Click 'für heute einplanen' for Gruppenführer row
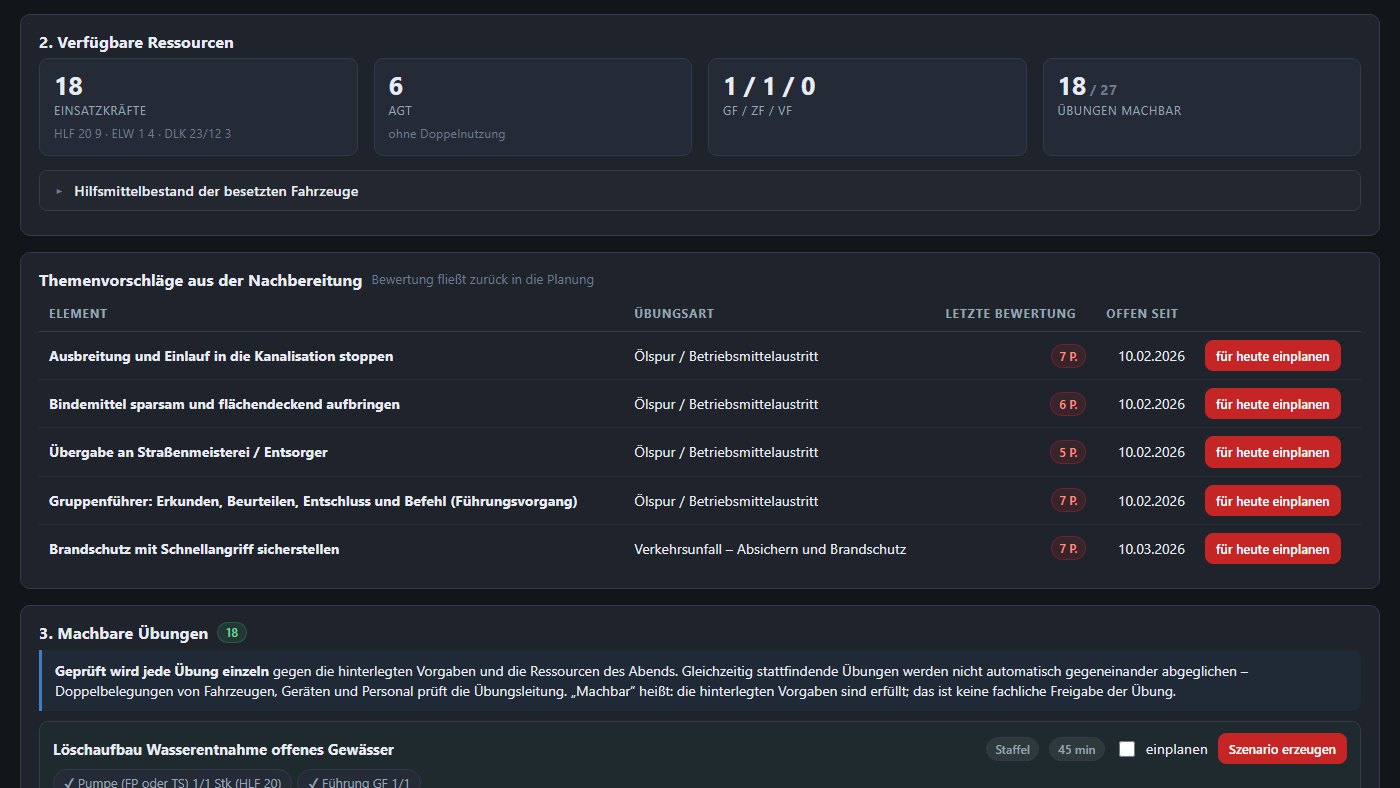The height and width of the screenshot is (788, 1400). (x=1272, y=501)
